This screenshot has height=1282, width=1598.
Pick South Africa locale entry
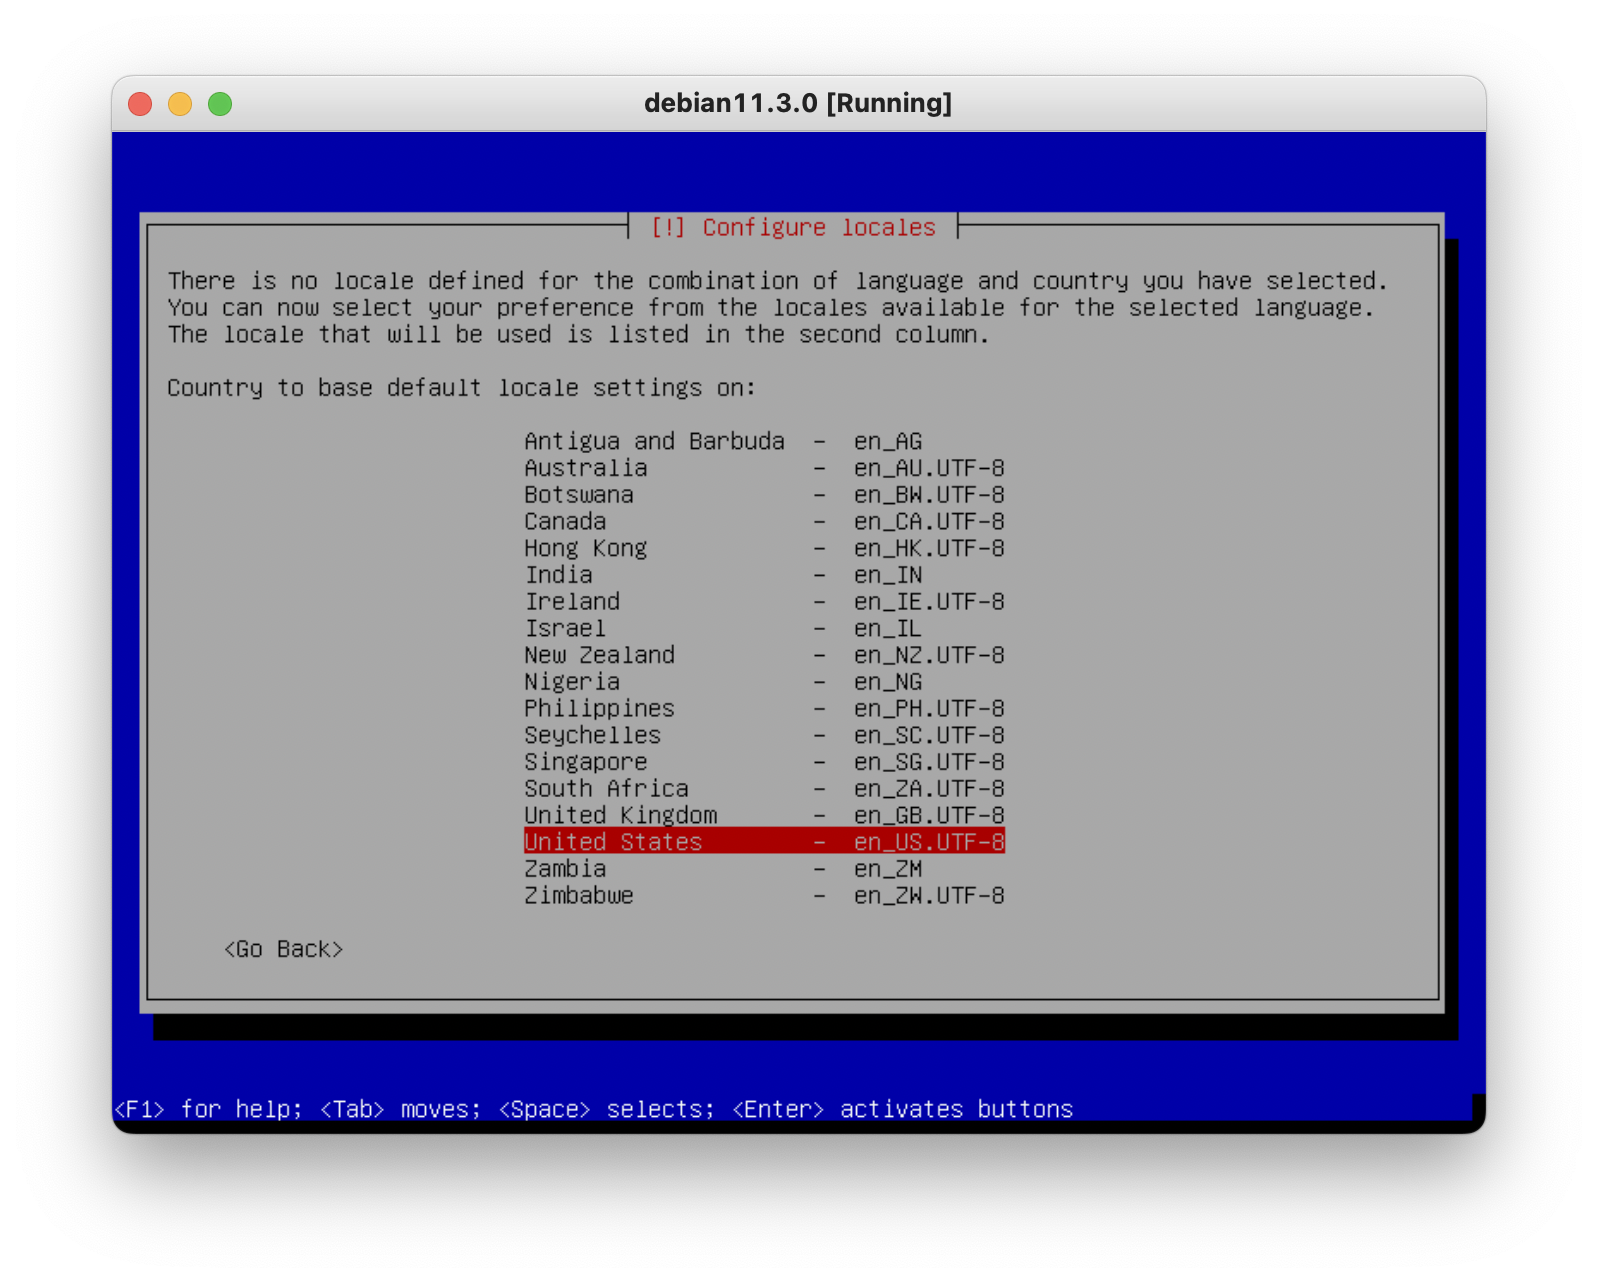point(764,789)
